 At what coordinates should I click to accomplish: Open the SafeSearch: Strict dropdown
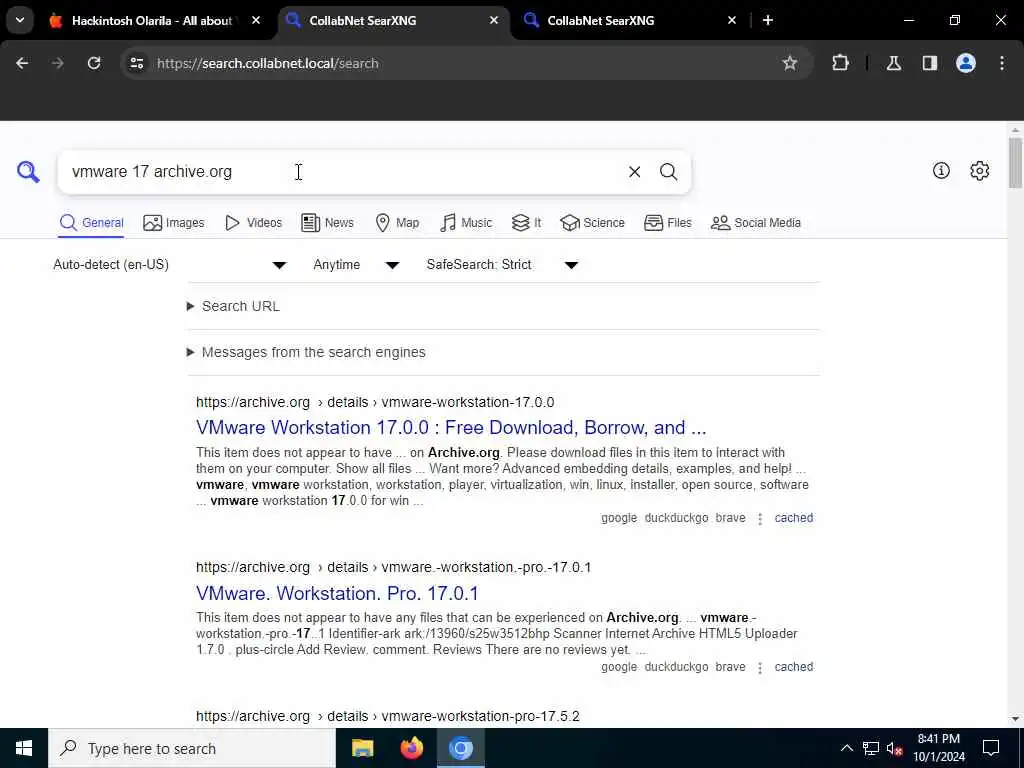tap(502, 264)
